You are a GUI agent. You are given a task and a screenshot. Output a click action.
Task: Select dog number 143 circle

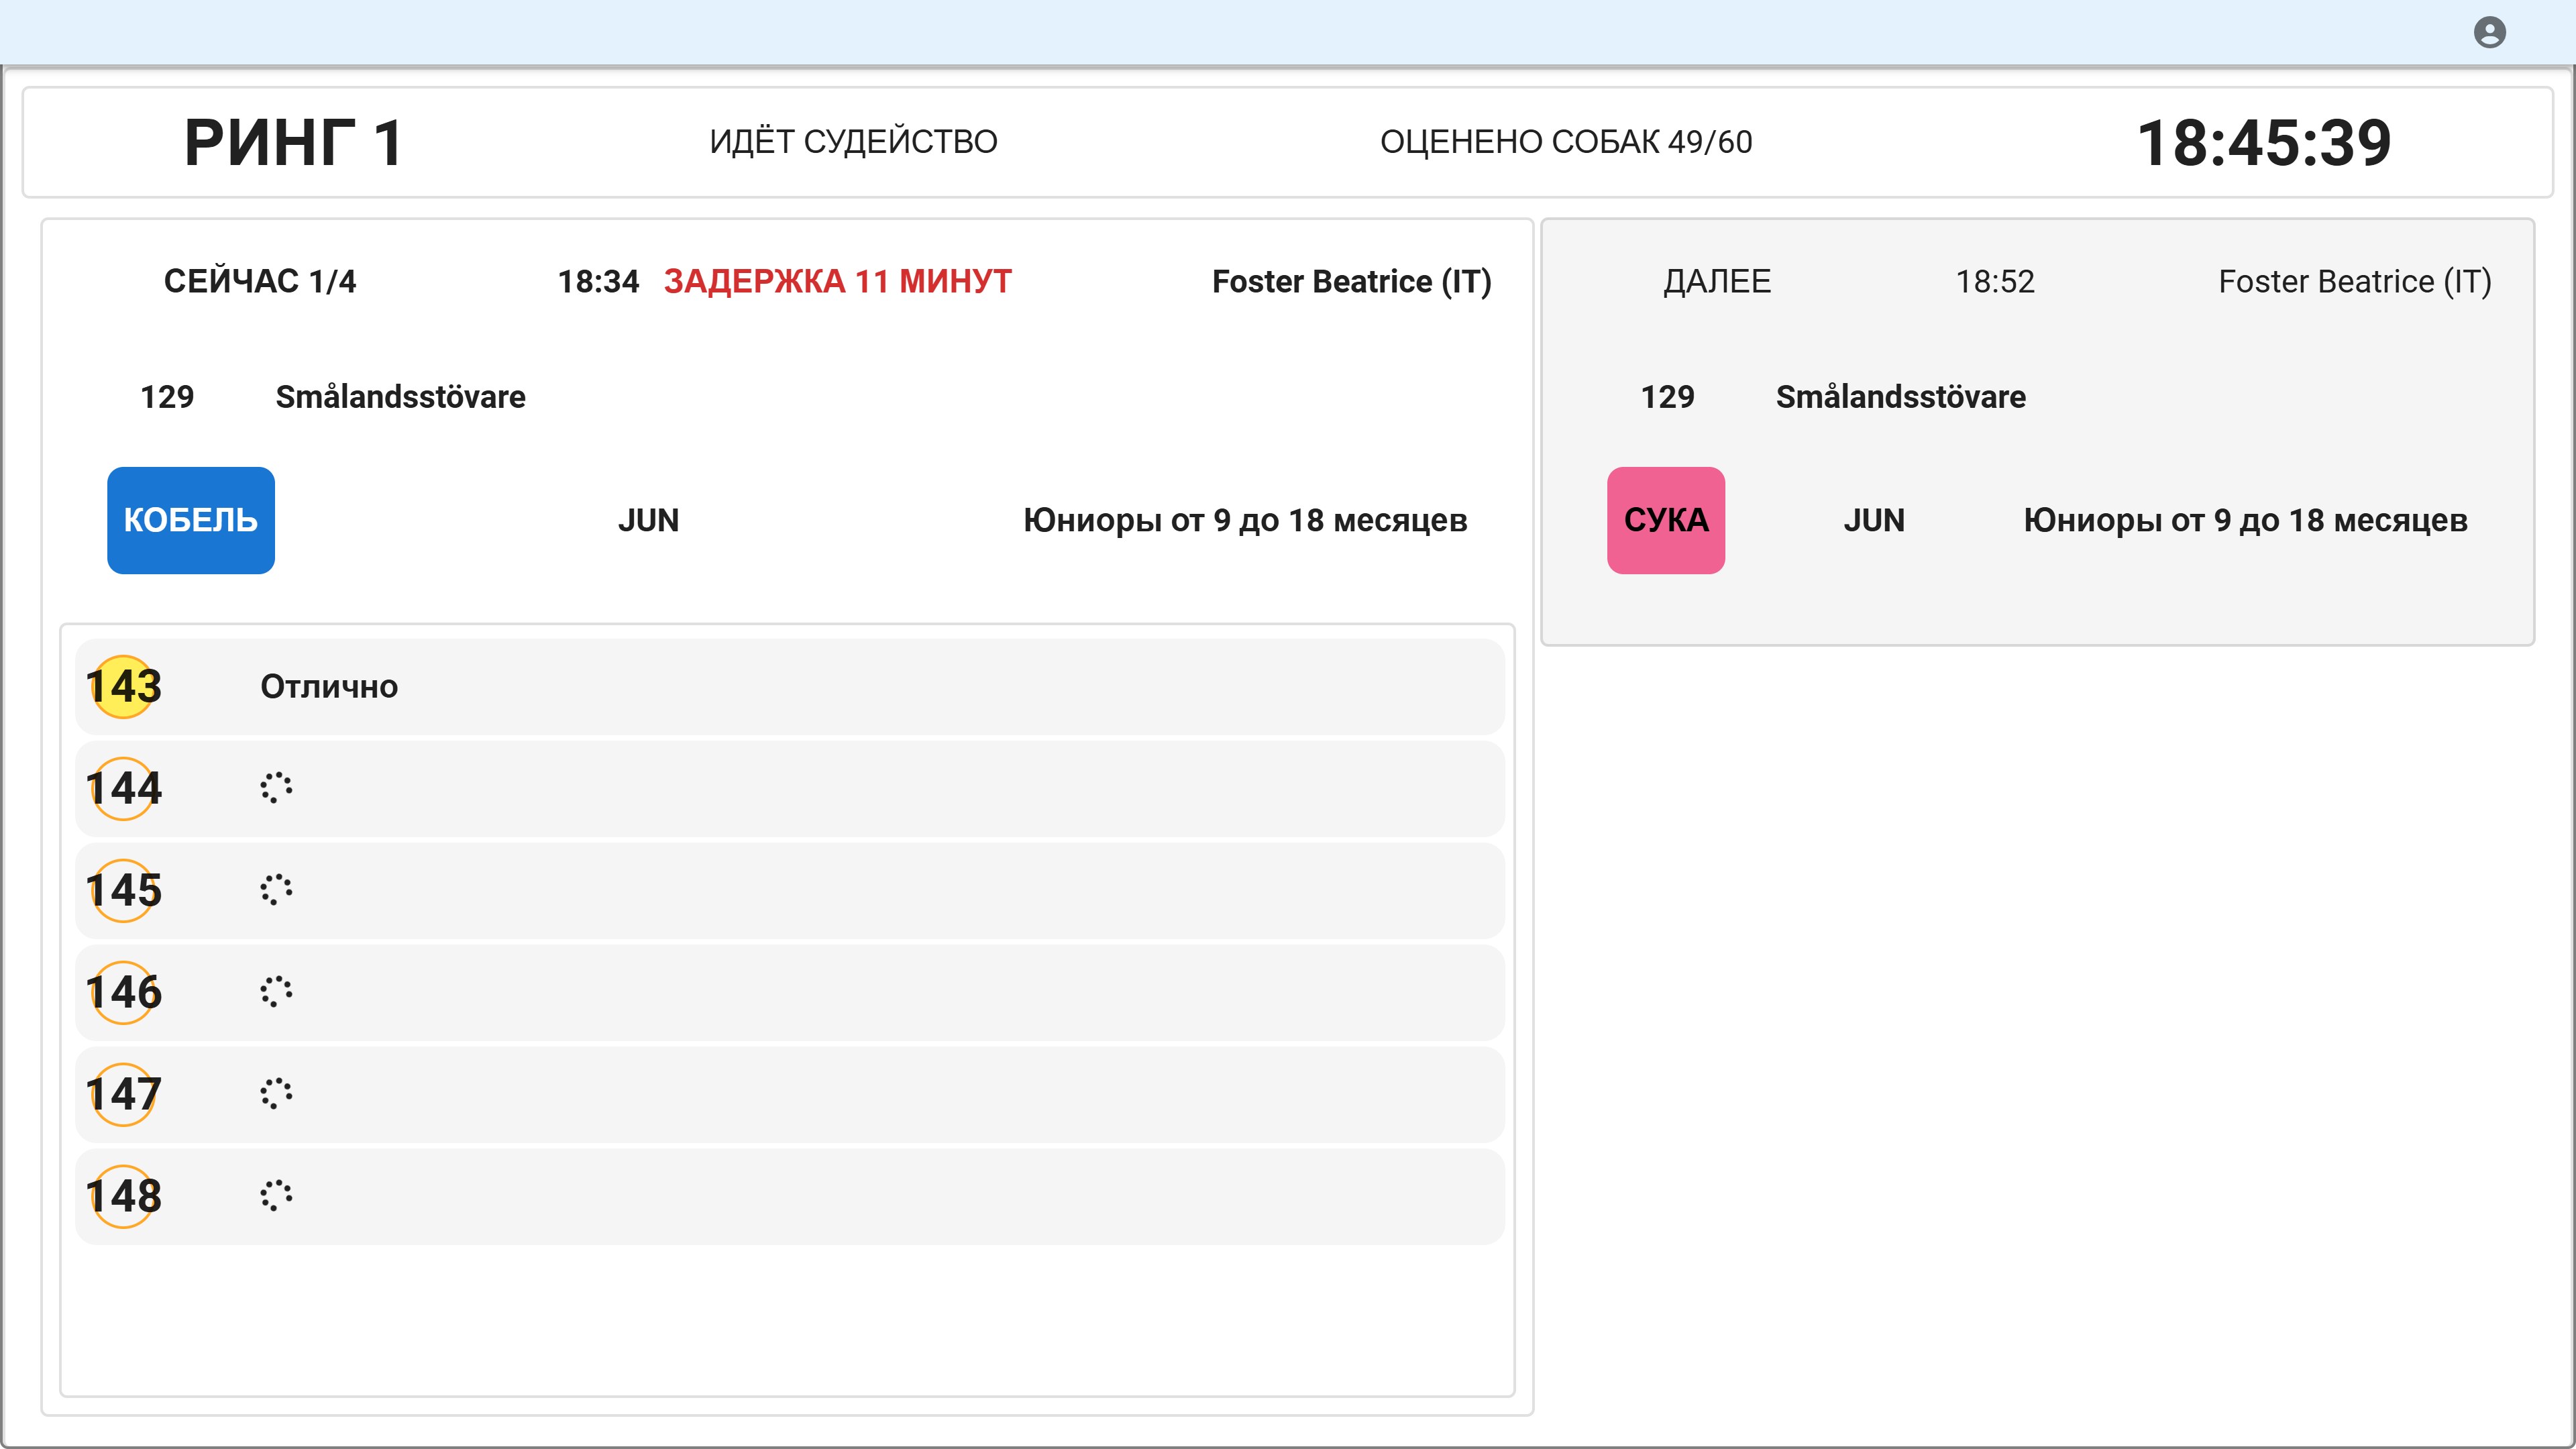tap(123, 687)
